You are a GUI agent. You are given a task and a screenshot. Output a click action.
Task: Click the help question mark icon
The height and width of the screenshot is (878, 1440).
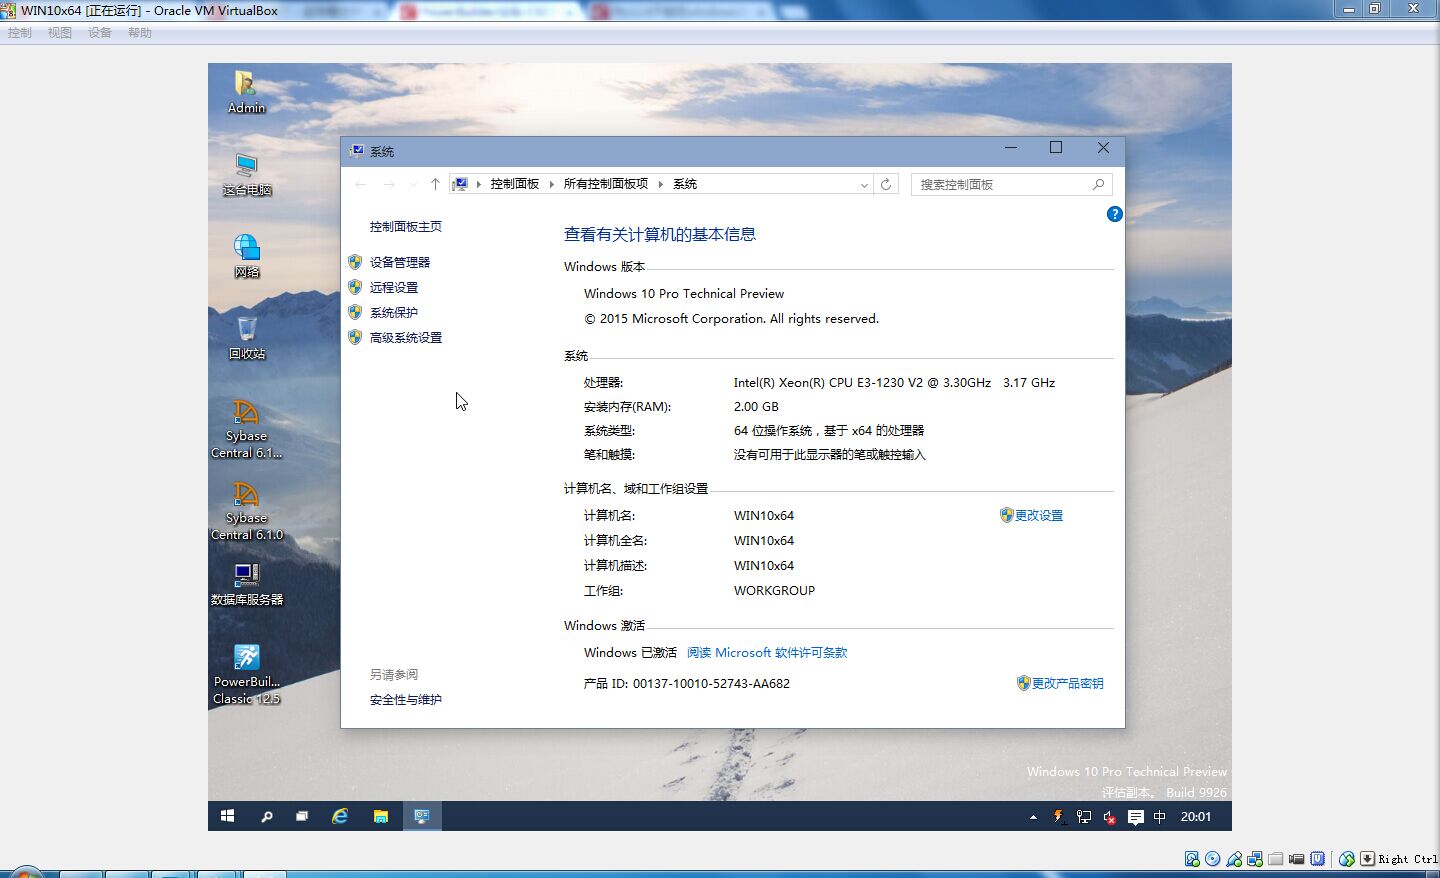pos(1114,214)
